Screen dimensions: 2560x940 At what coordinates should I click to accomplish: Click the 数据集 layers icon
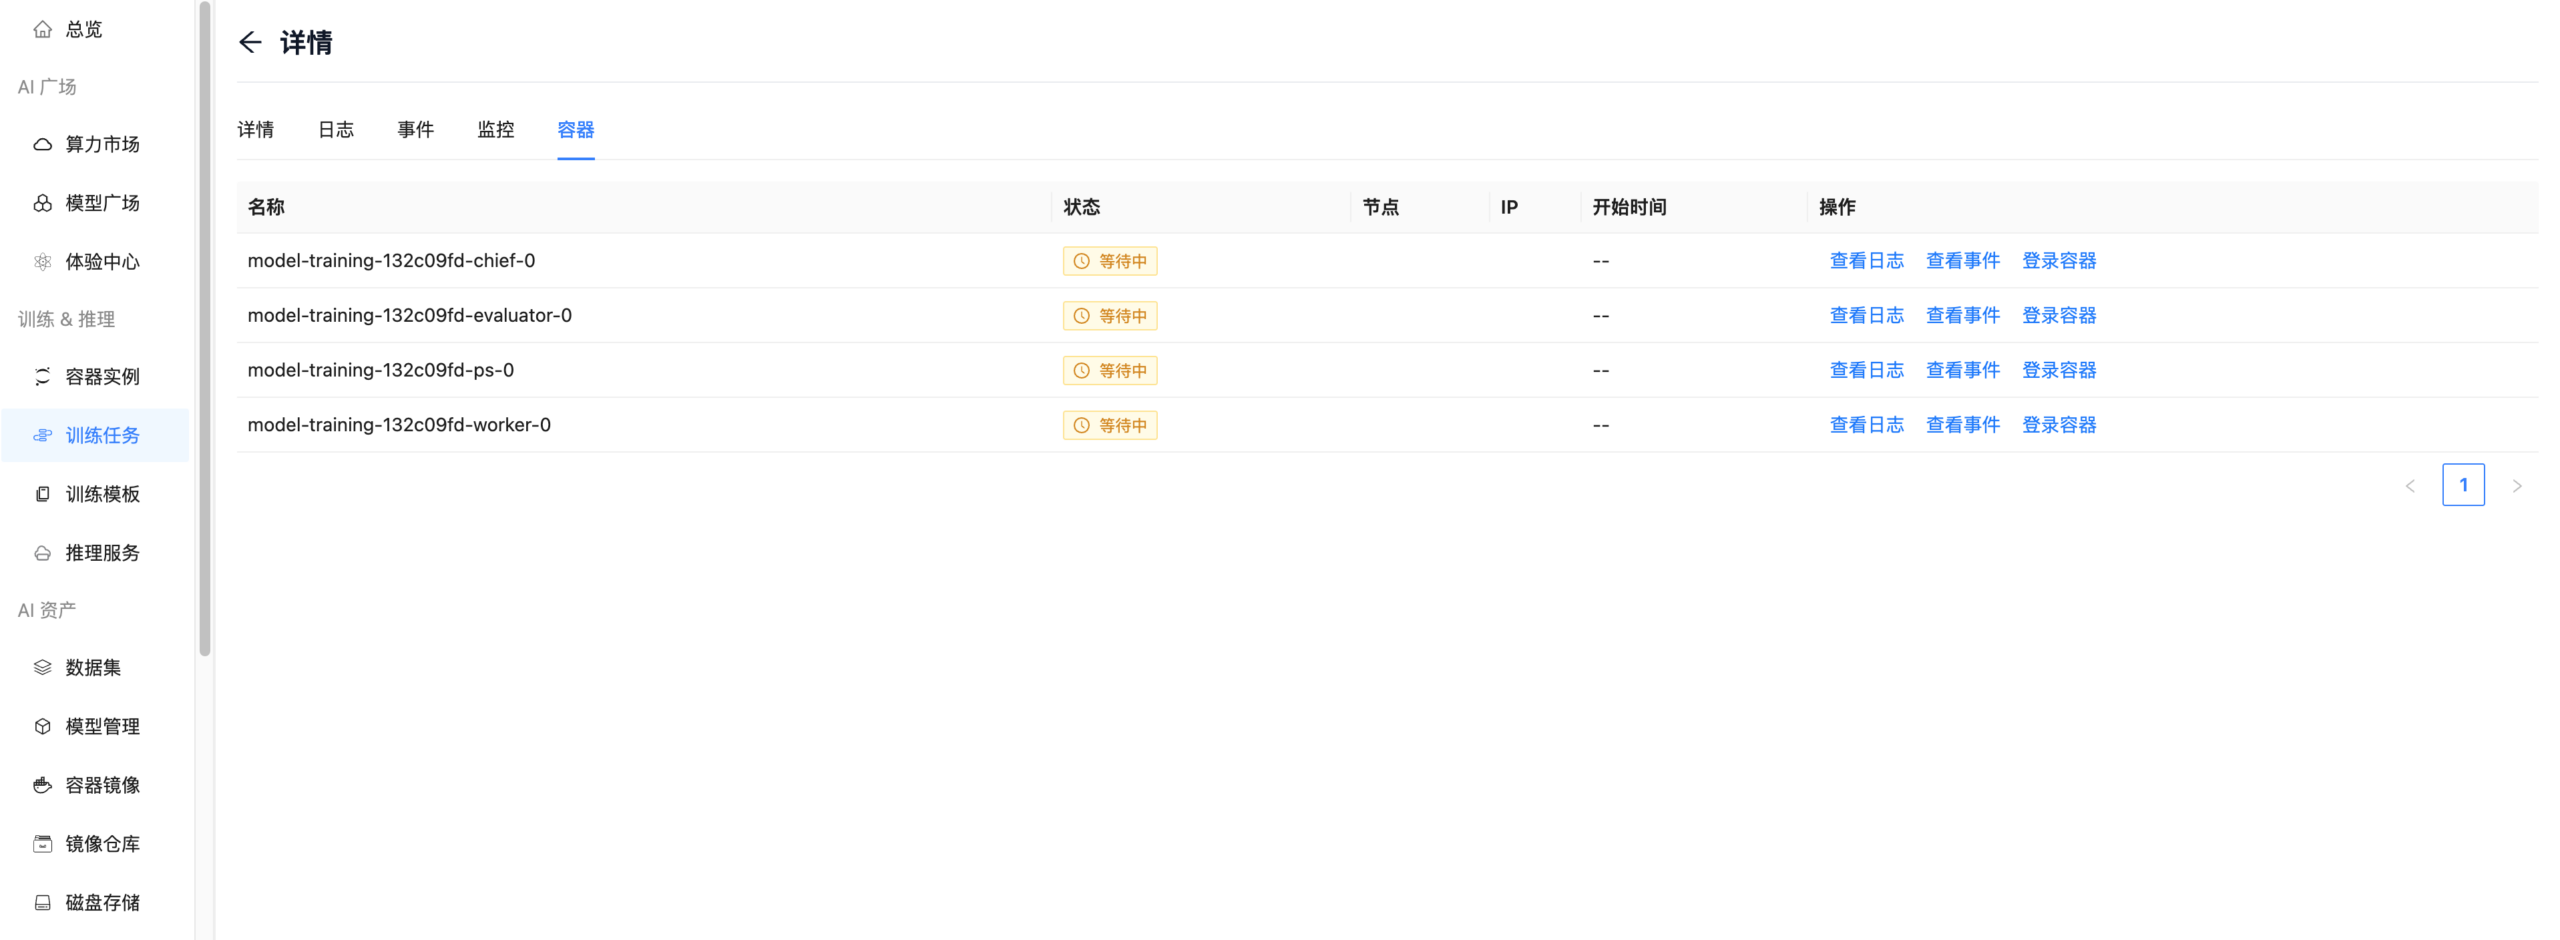click(42, 668)
